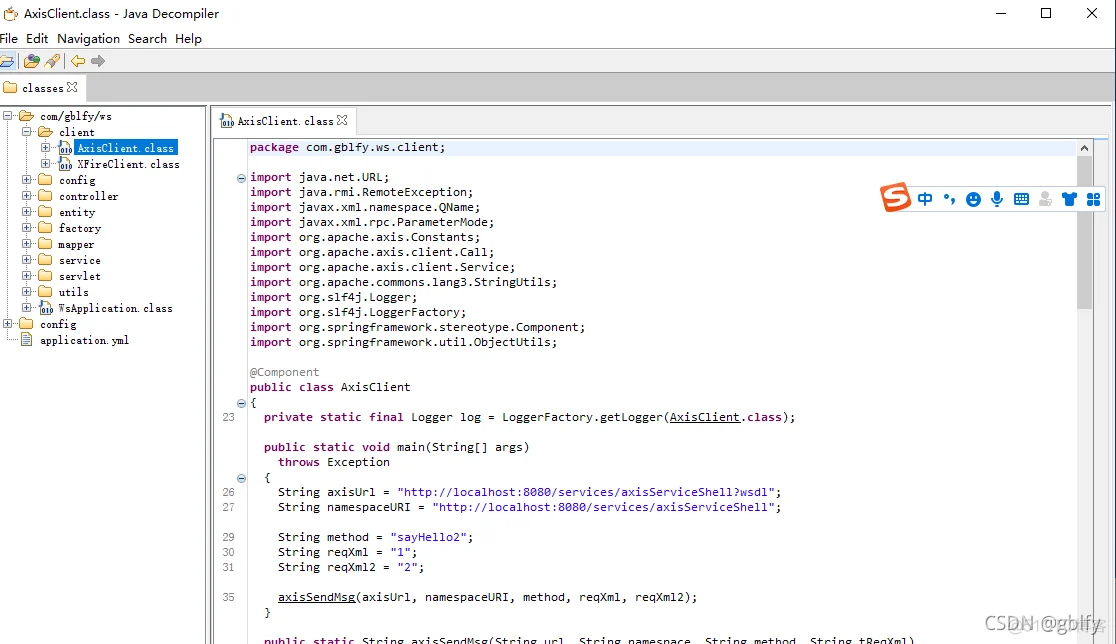The width and height of the screenshot is (1116, 644).
Task: Click the AxisClient.class file icon in tree
Action: 65,148
